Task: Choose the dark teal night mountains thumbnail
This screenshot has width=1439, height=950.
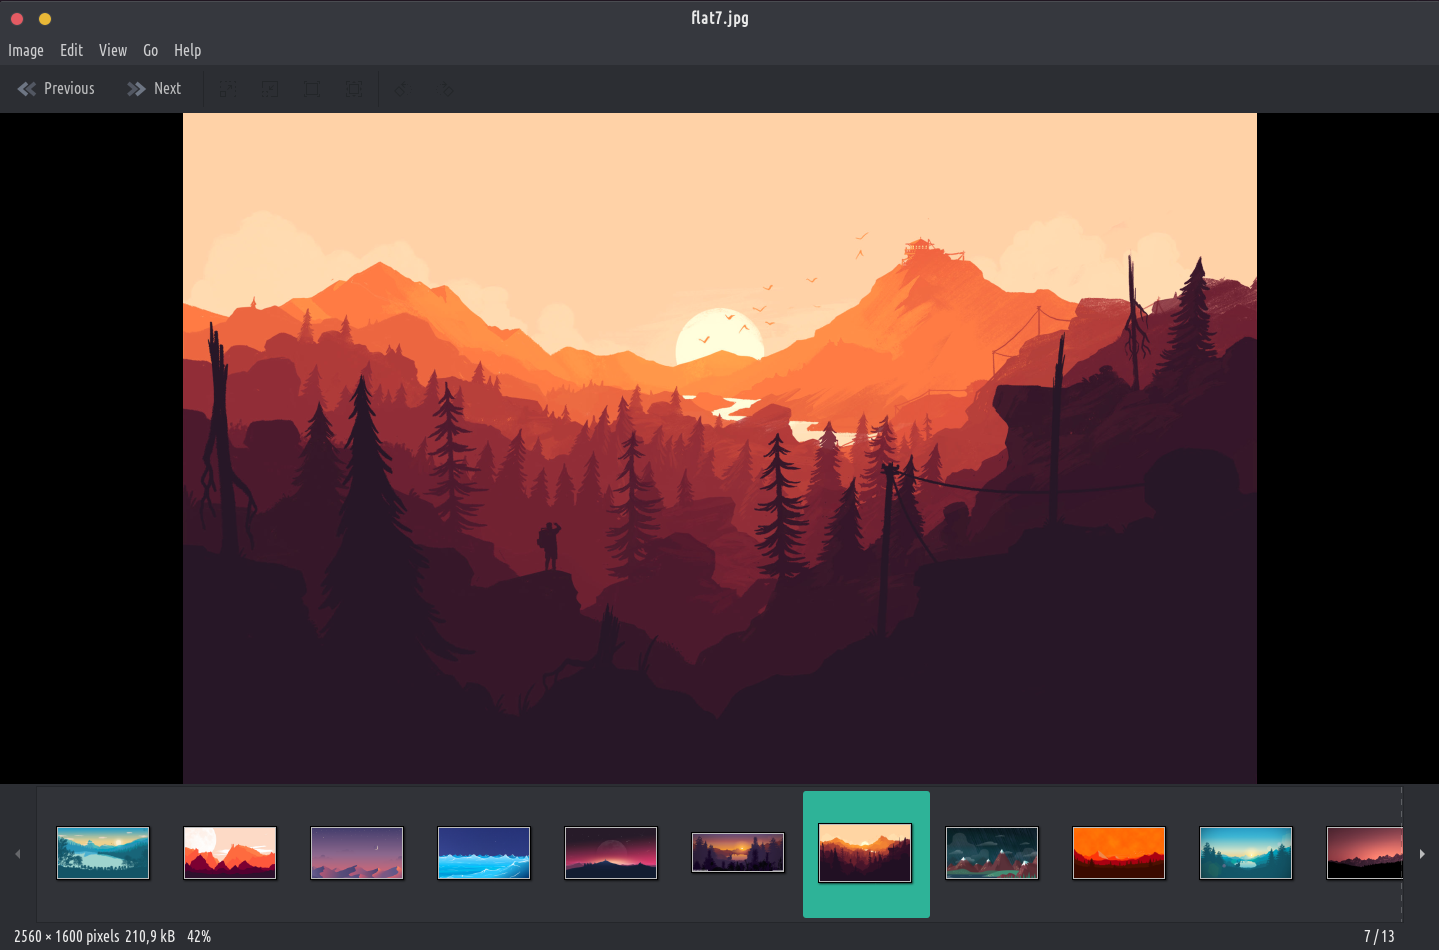Action: click(x=992, y=853)
